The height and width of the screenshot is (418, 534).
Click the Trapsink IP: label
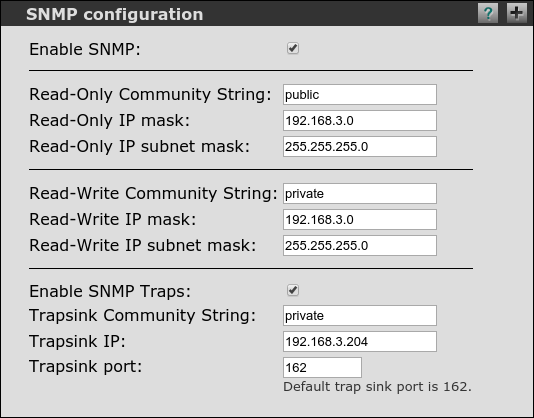(x=77, y=341)
